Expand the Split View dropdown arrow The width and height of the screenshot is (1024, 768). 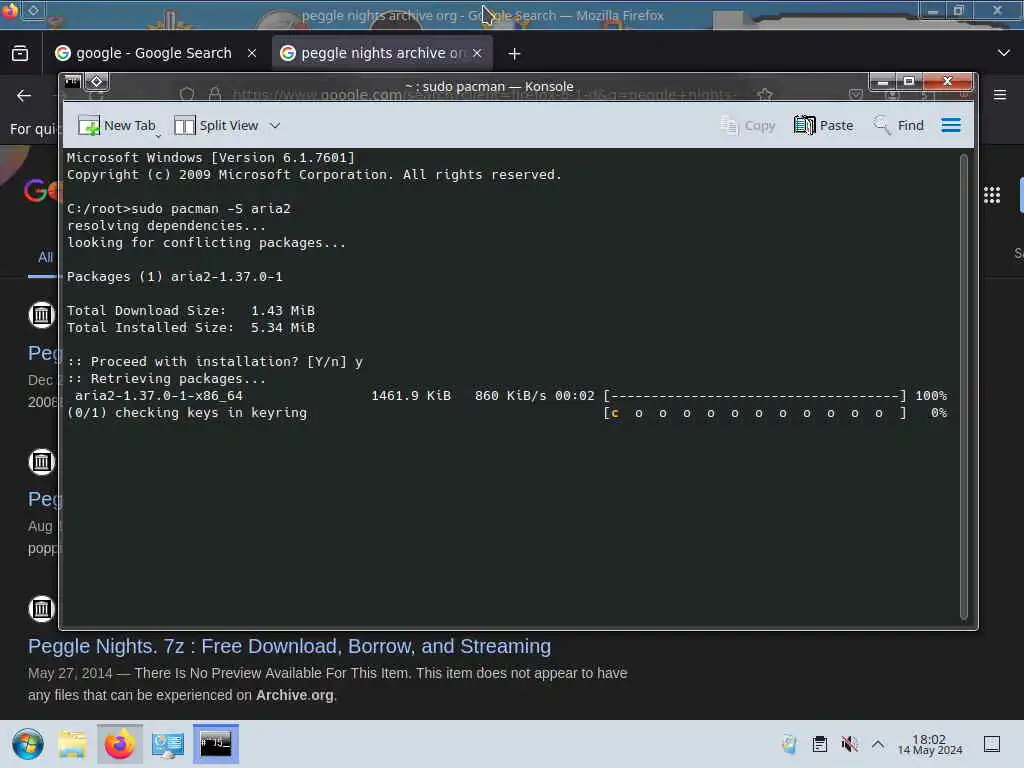[275, 125]
